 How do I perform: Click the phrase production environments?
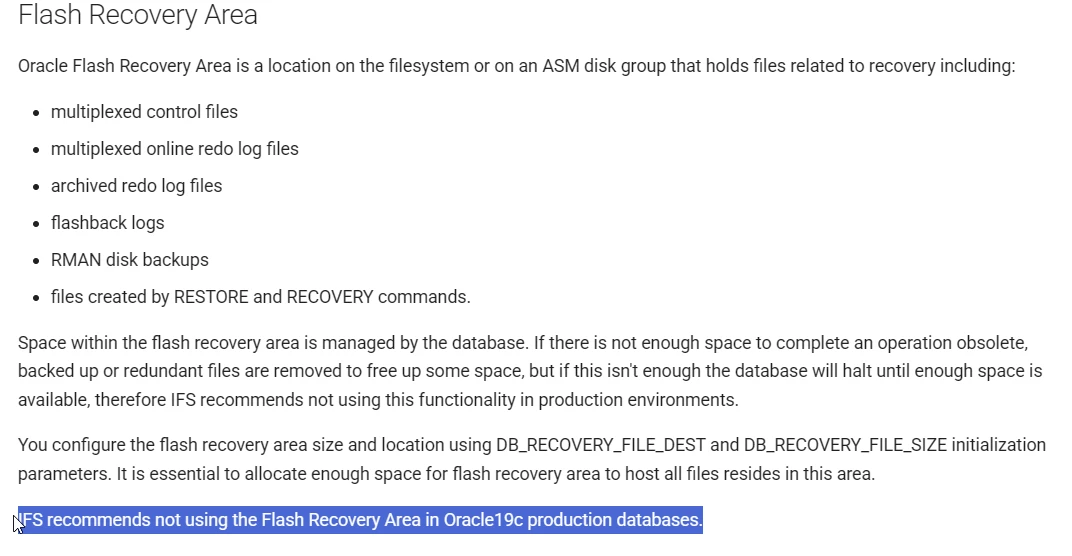pos(638,399)
